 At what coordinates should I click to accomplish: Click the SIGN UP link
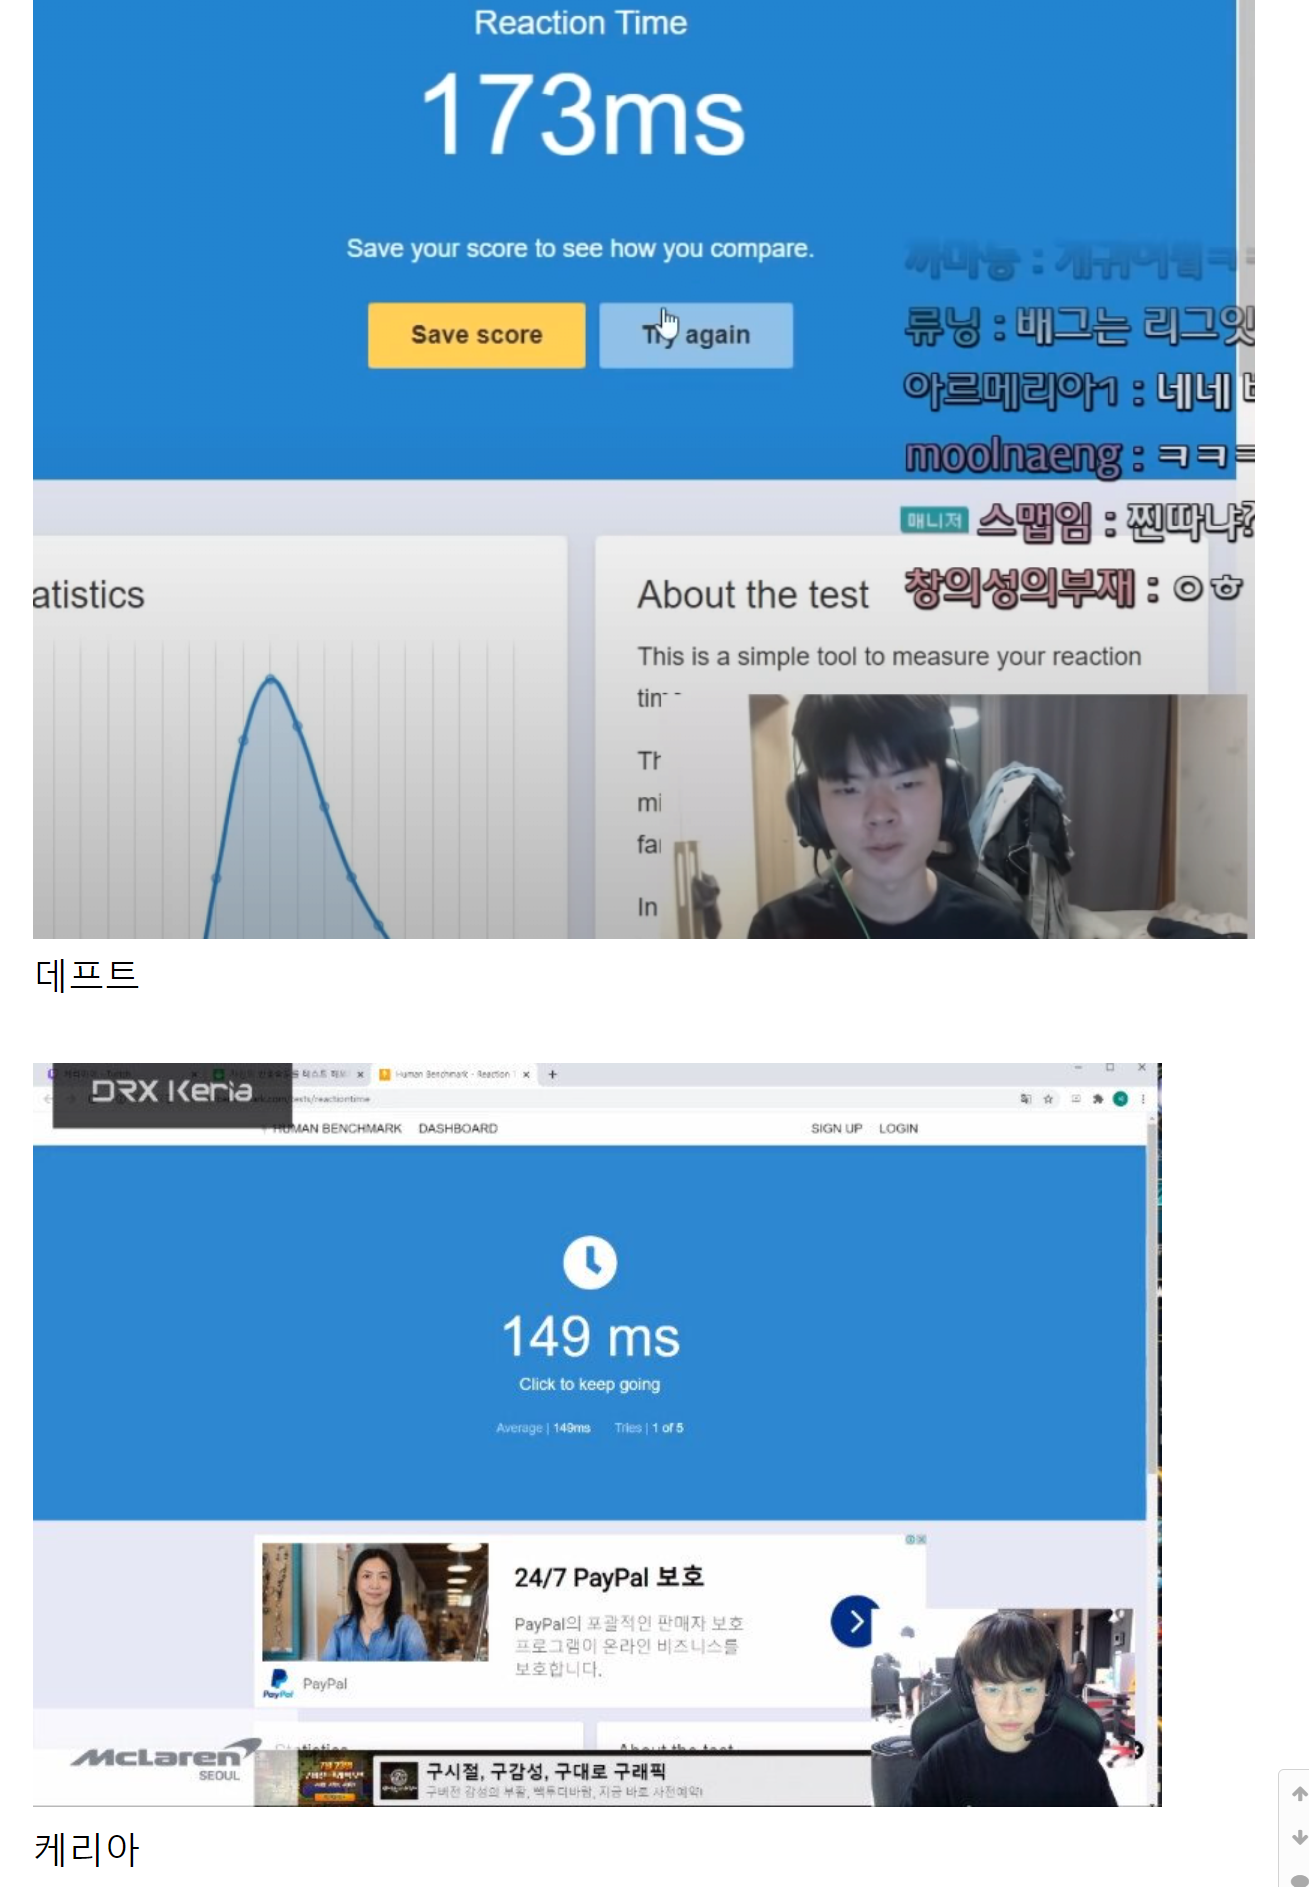tap(836, 1128)
